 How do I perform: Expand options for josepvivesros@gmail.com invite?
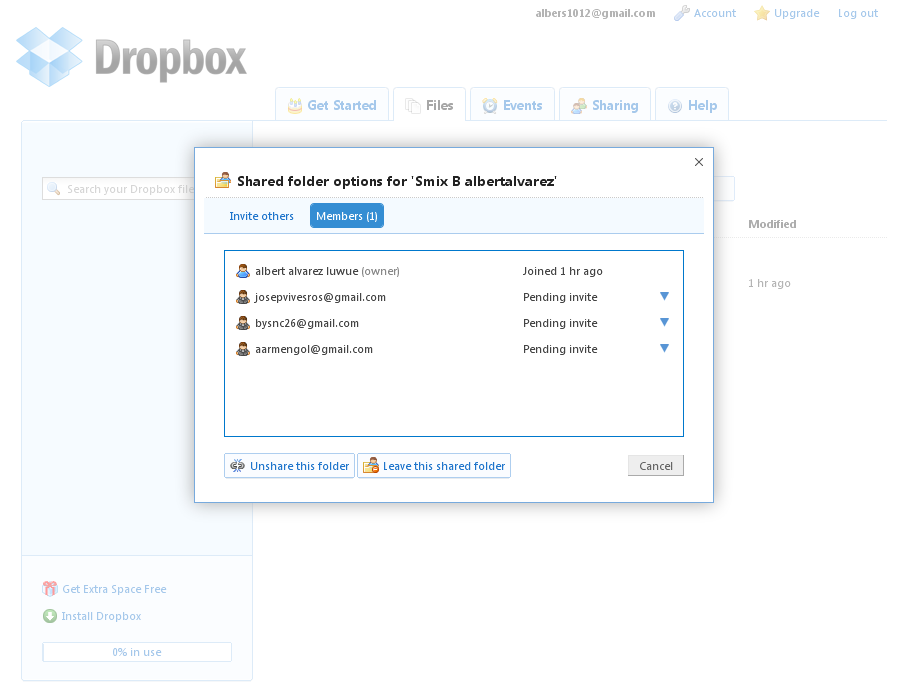pyautogui.click(x=664, y=296)
